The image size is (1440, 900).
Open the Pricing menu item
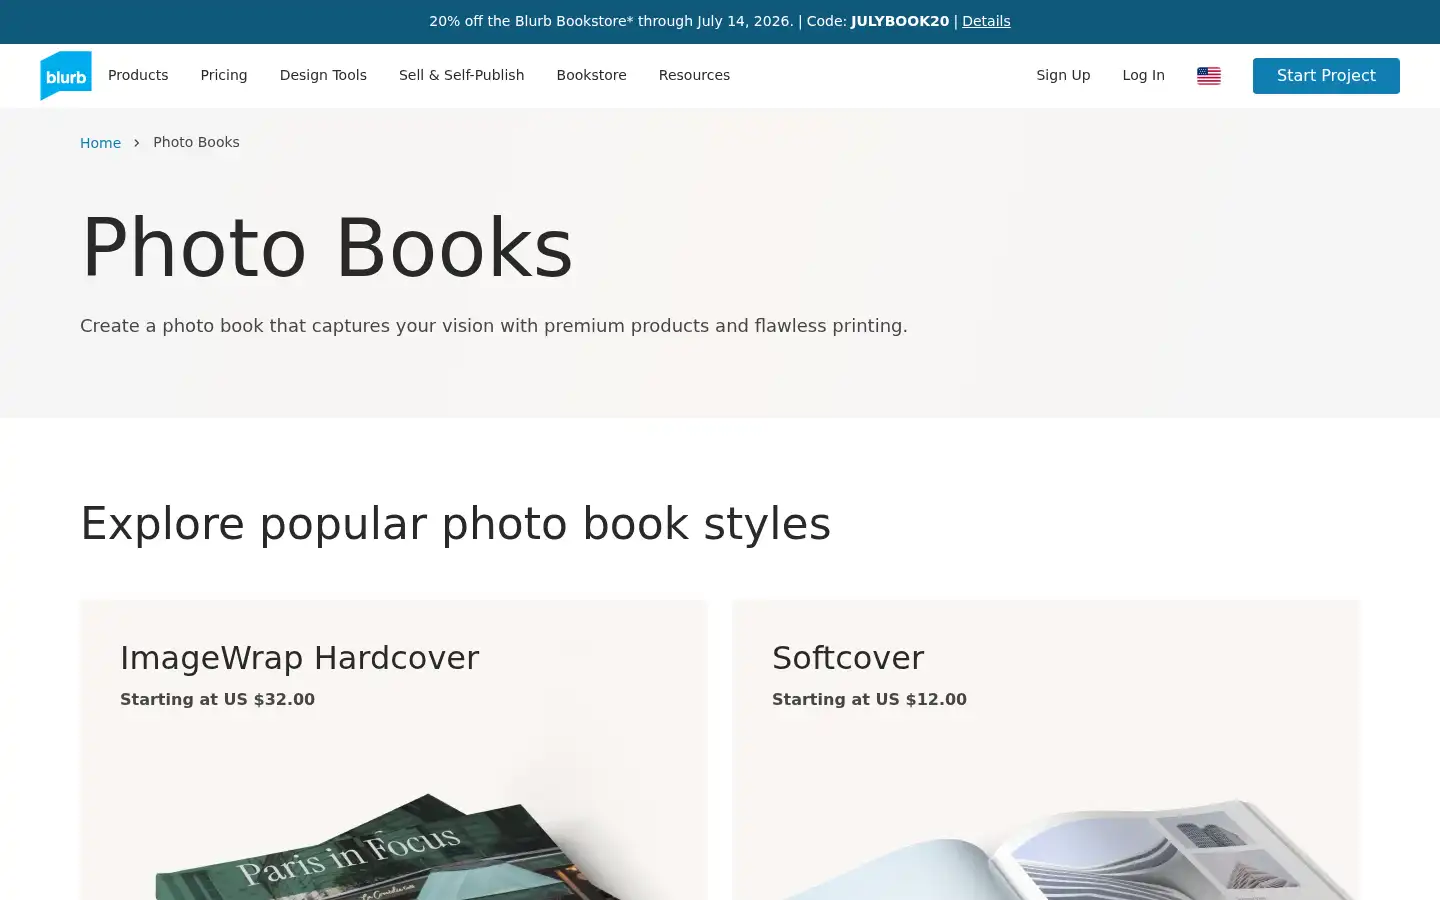tap(224, 75)
